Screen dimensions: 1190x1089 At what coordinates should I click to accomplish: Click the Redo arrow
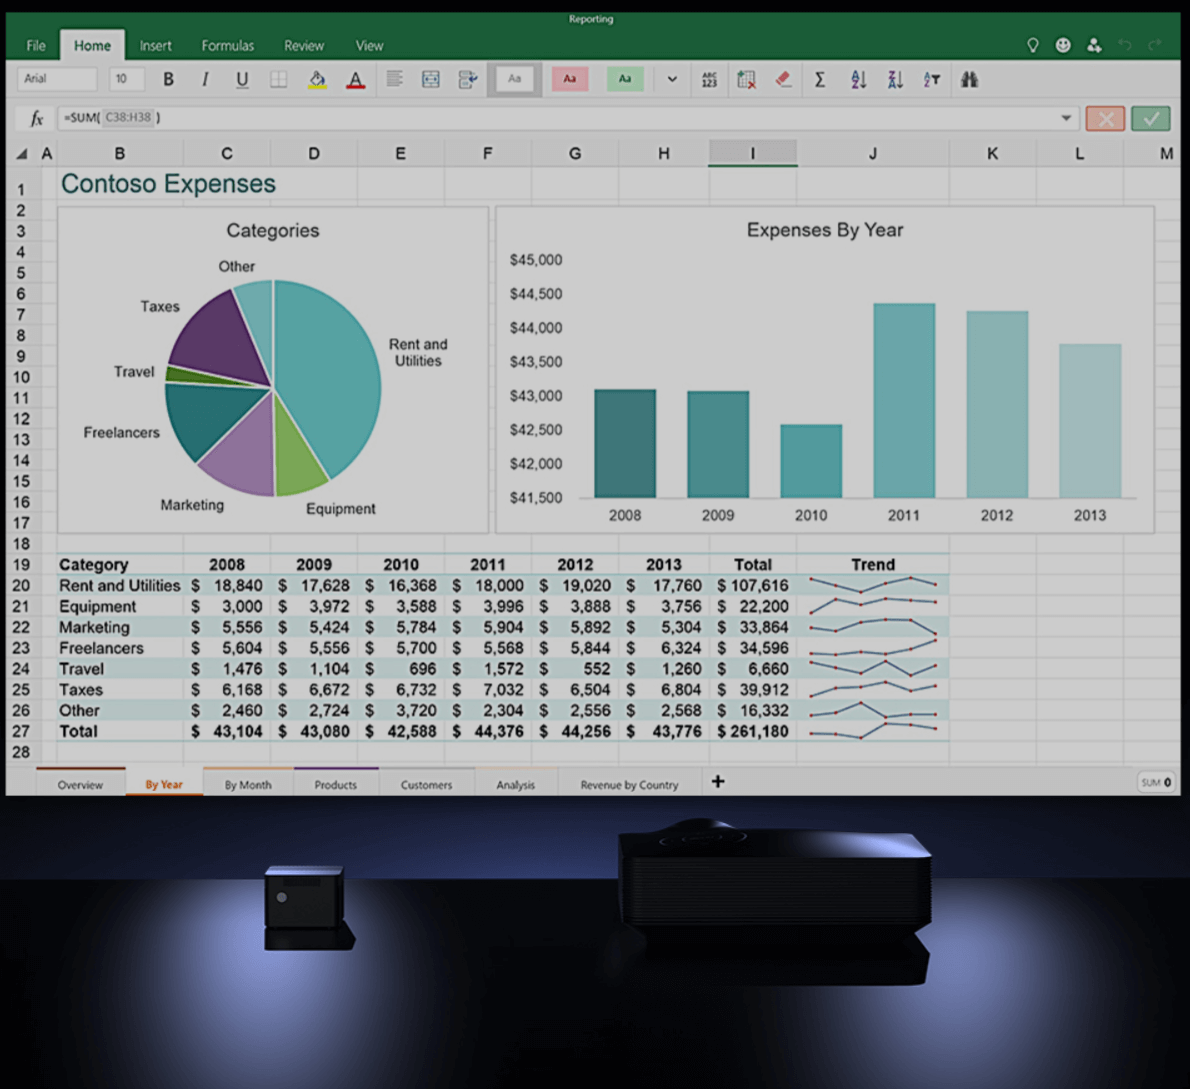(x=1155, y=46)
